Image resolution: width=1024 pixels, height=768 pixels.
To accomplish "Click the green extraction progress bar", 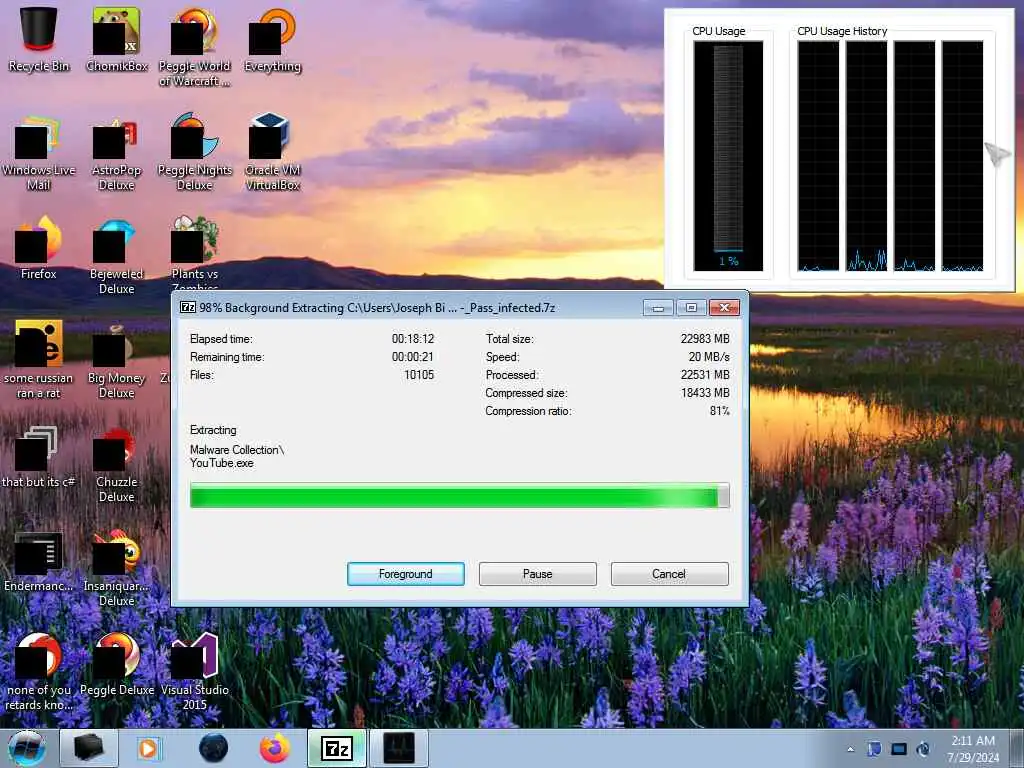I will point(460,496).
